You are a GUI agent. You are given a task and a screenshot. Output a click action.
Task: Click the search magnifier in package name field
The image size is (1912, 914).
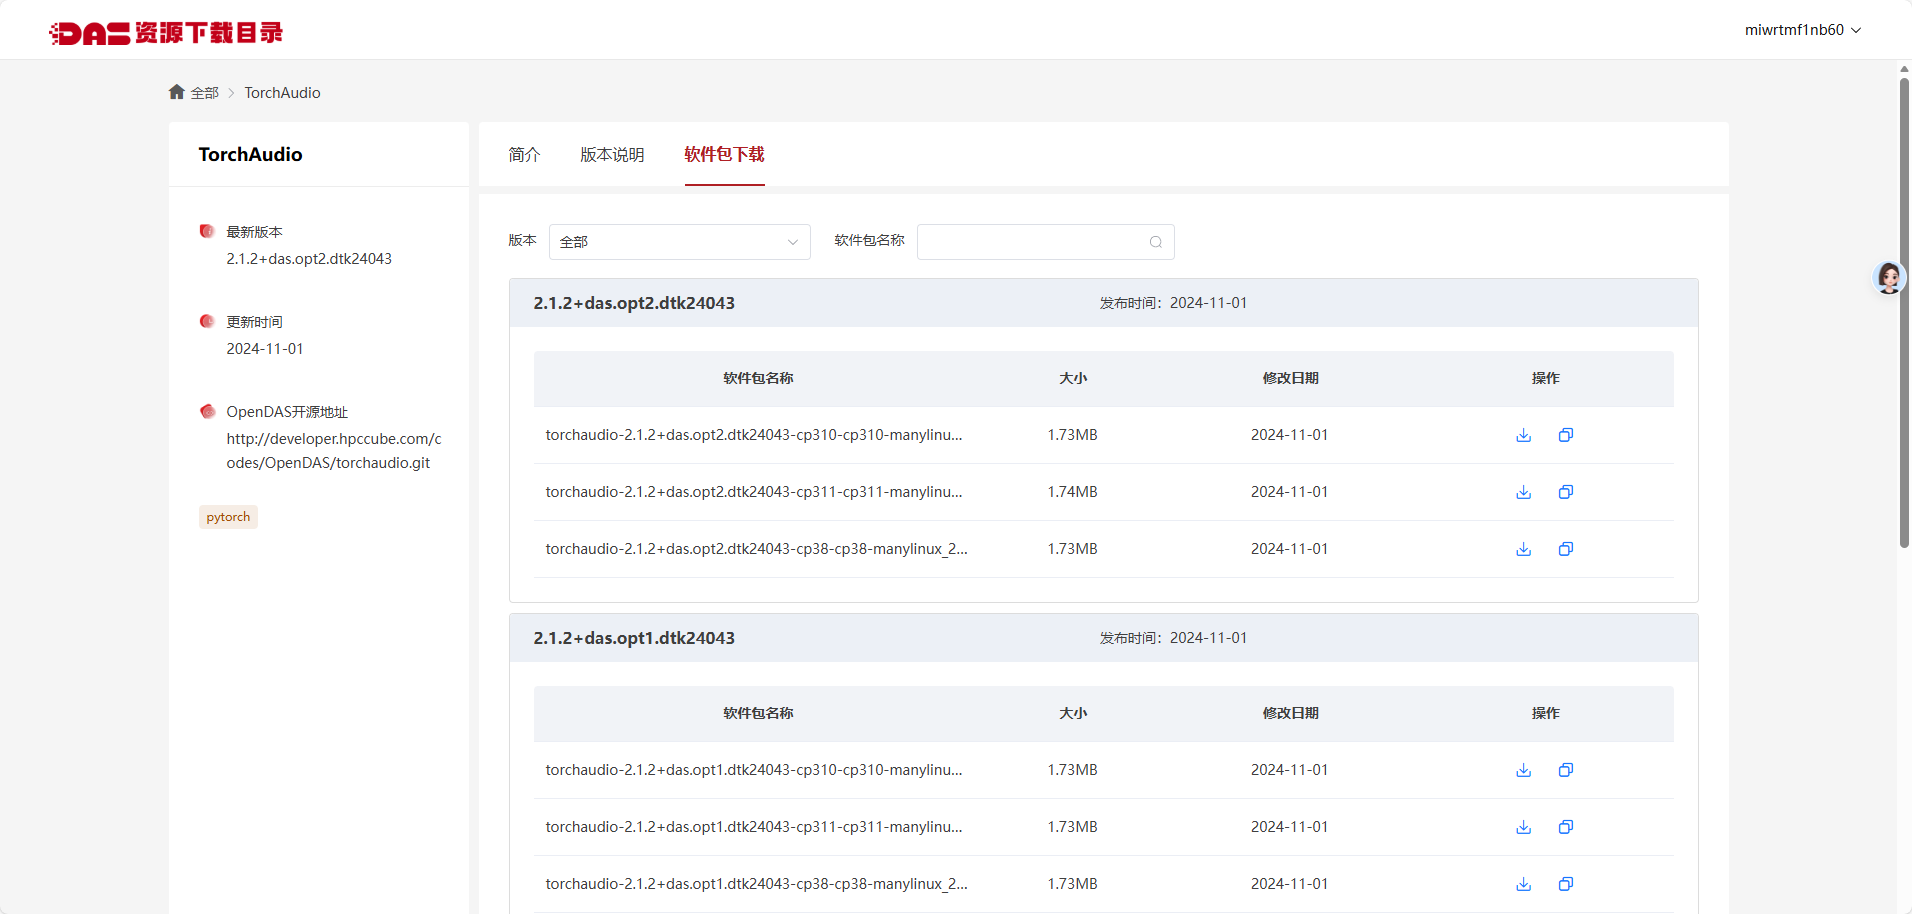click(x=1155, y=242)
